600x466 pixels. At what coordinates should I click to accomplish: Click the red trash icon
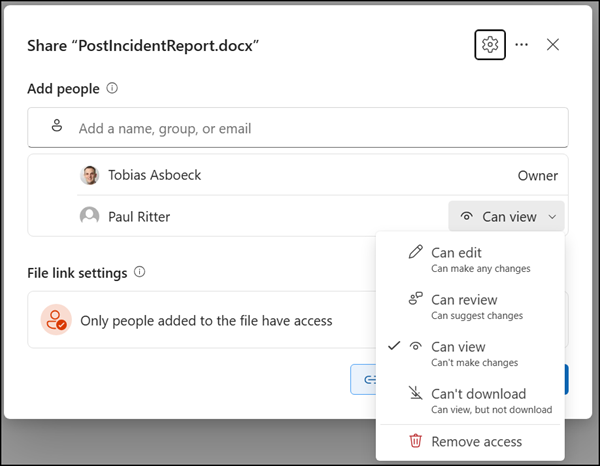[416, 441]
